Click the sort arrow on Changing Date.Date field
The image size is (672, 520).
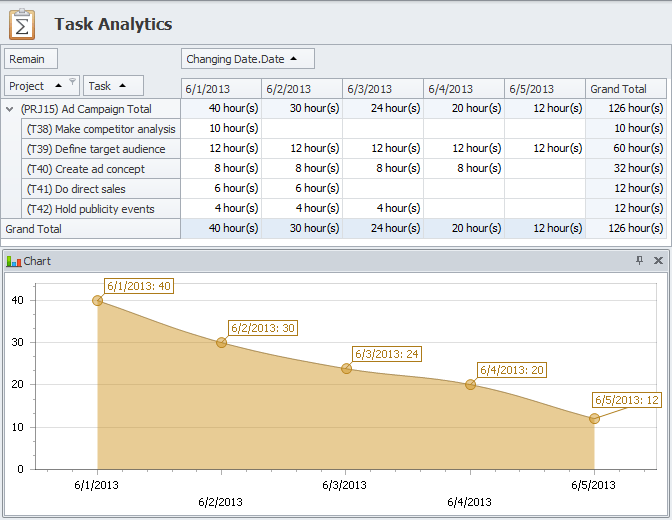tap(295, 59)
